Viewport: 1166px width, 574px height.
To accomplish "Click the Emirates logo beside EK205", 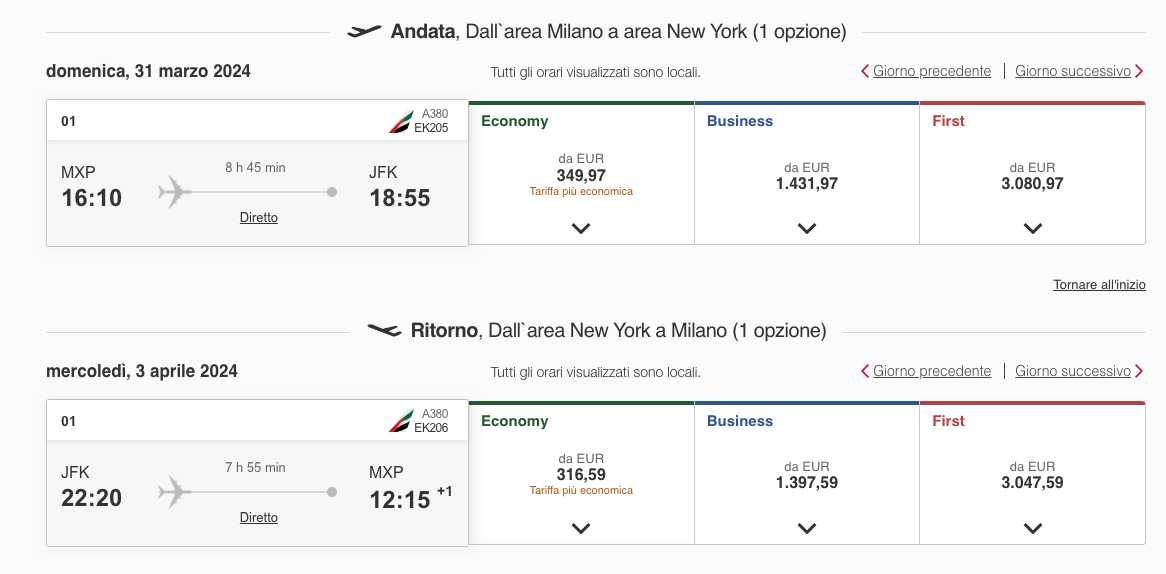I will [x=402, y=121].
